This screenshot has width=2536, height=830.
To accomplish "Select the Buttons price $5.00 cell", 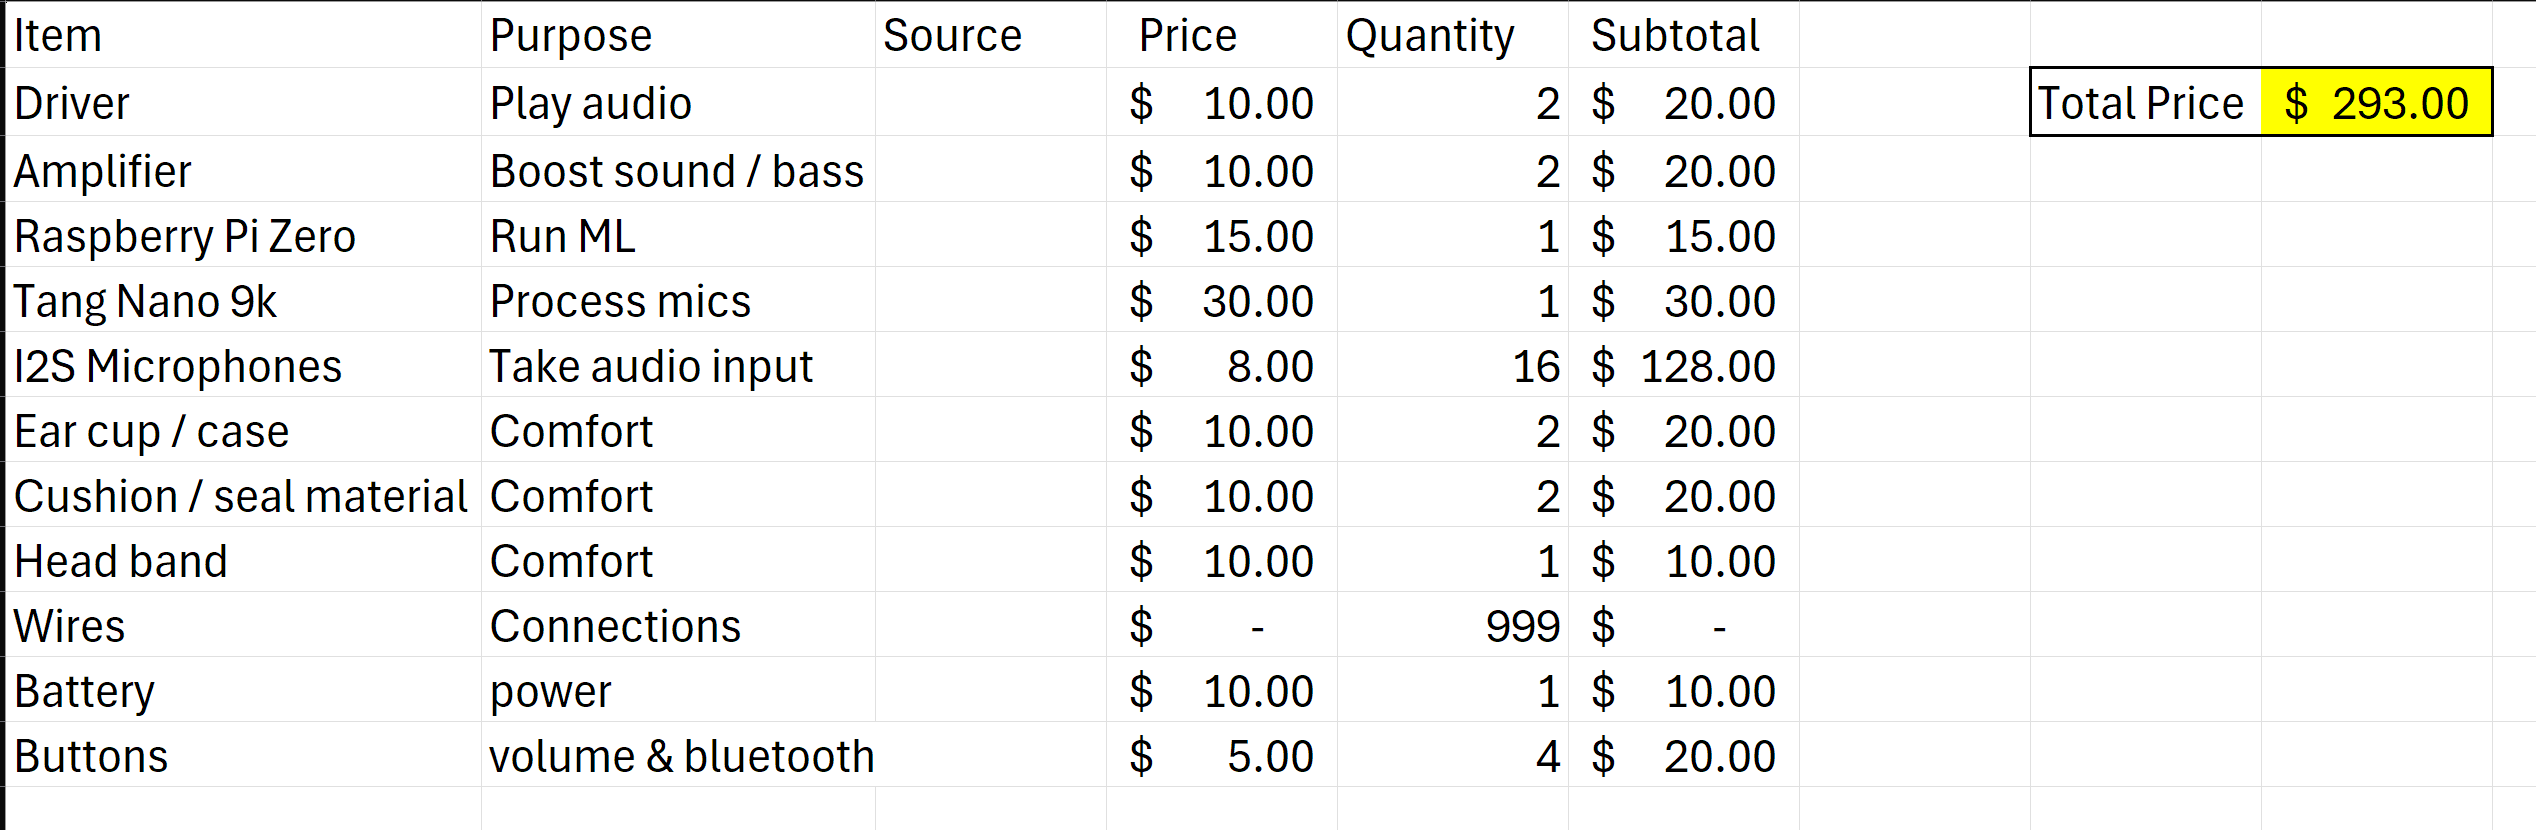I will pyautogui.click(x=1220, y=757).
